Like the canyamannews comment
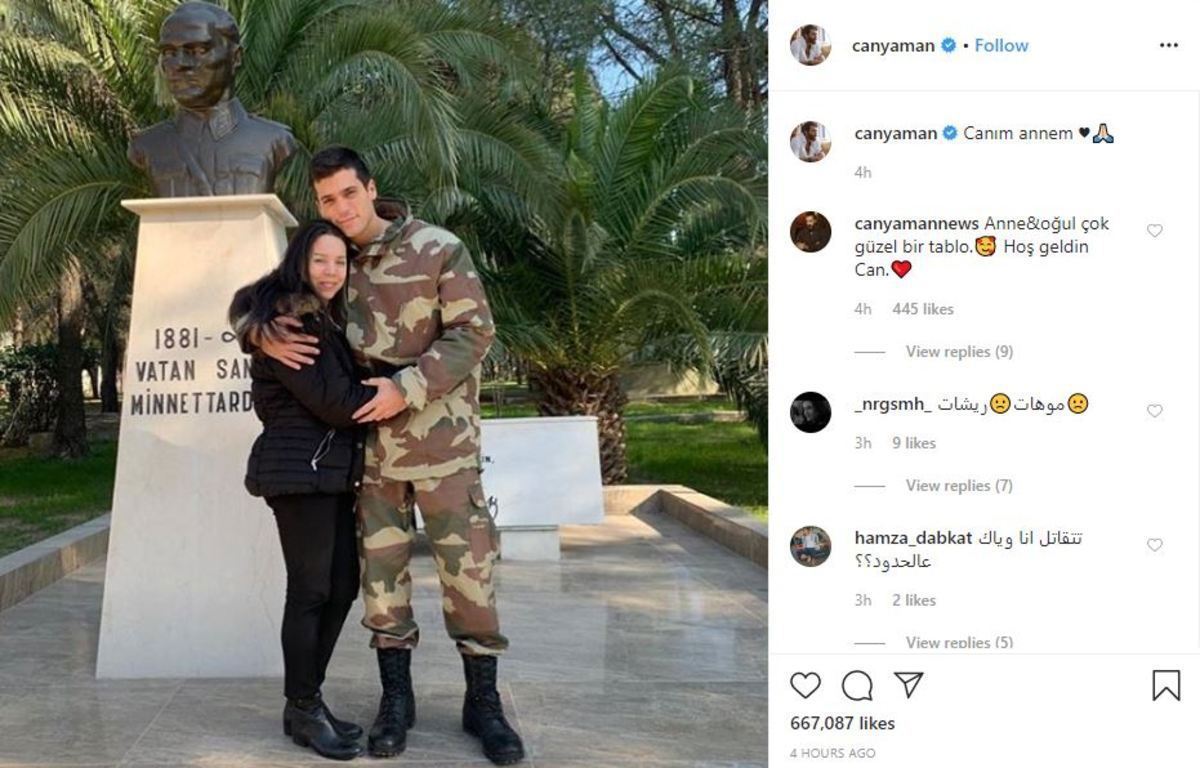 coord(1154,231)
